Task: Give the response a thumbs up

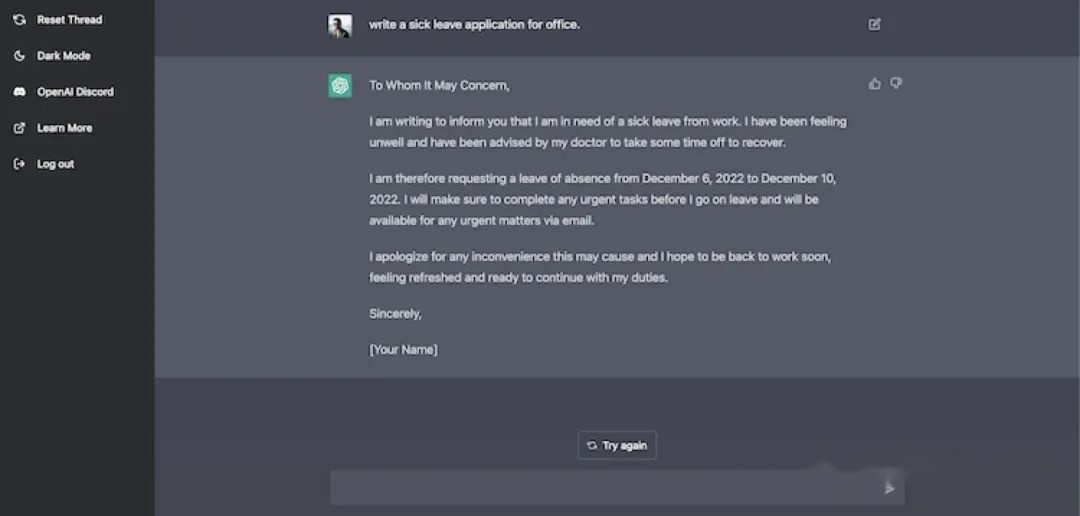Action: tap(875, 84)
